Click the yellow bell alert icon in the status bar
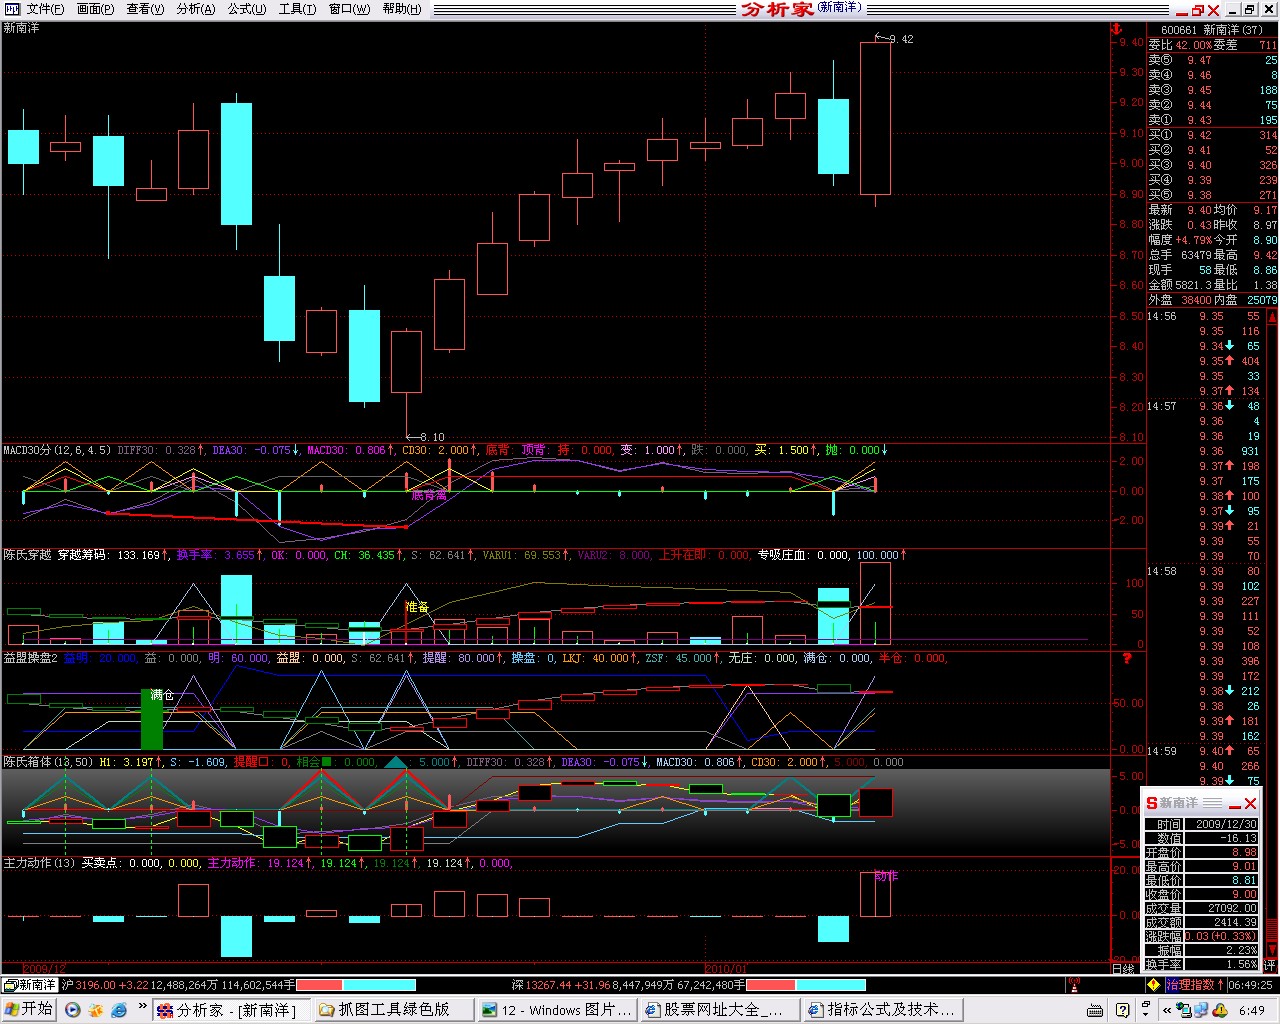Image resolution: width=1280 pixels, height=1024 pixels. coord(1154,985)
